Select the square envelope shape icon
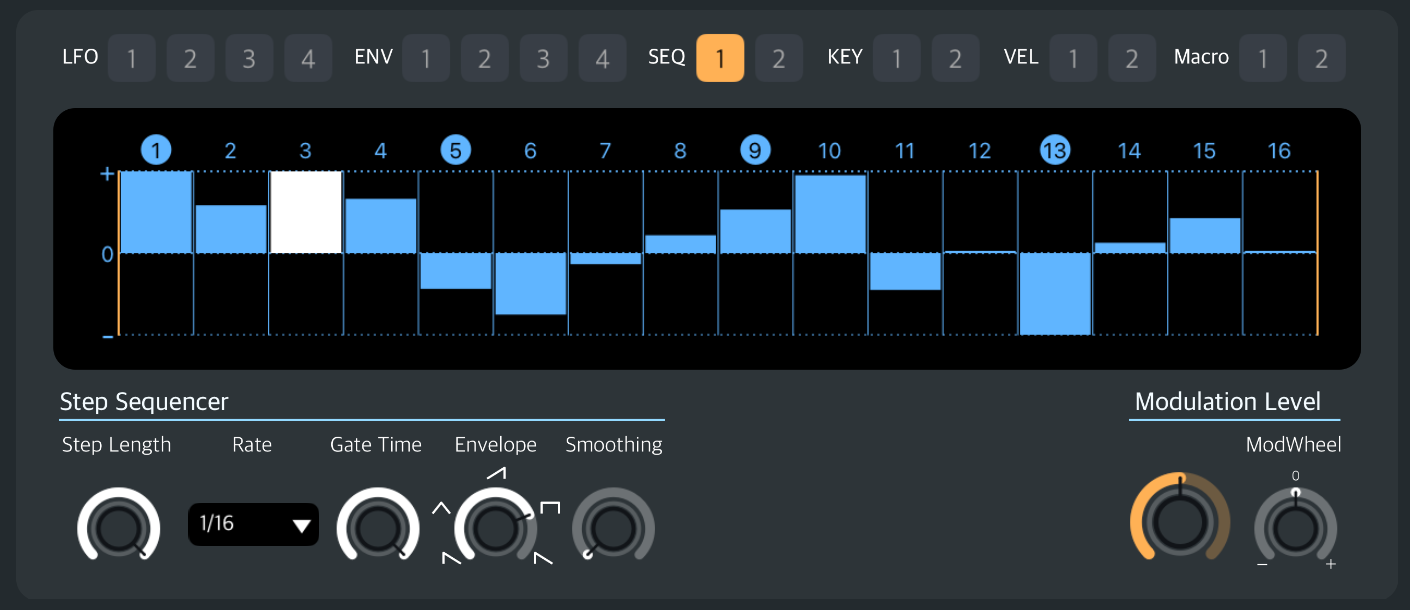 pyautogui.click(x=549, y=508)
